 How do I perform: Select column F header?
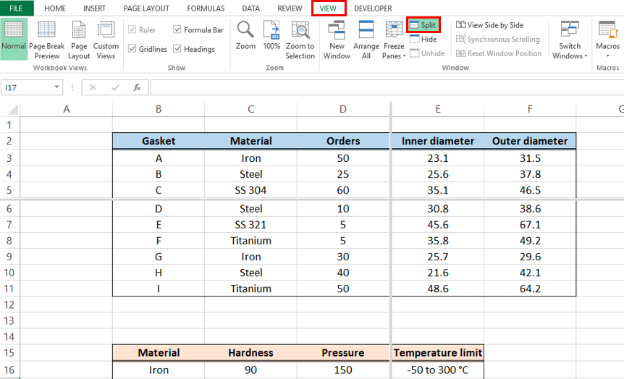point(530,109)
